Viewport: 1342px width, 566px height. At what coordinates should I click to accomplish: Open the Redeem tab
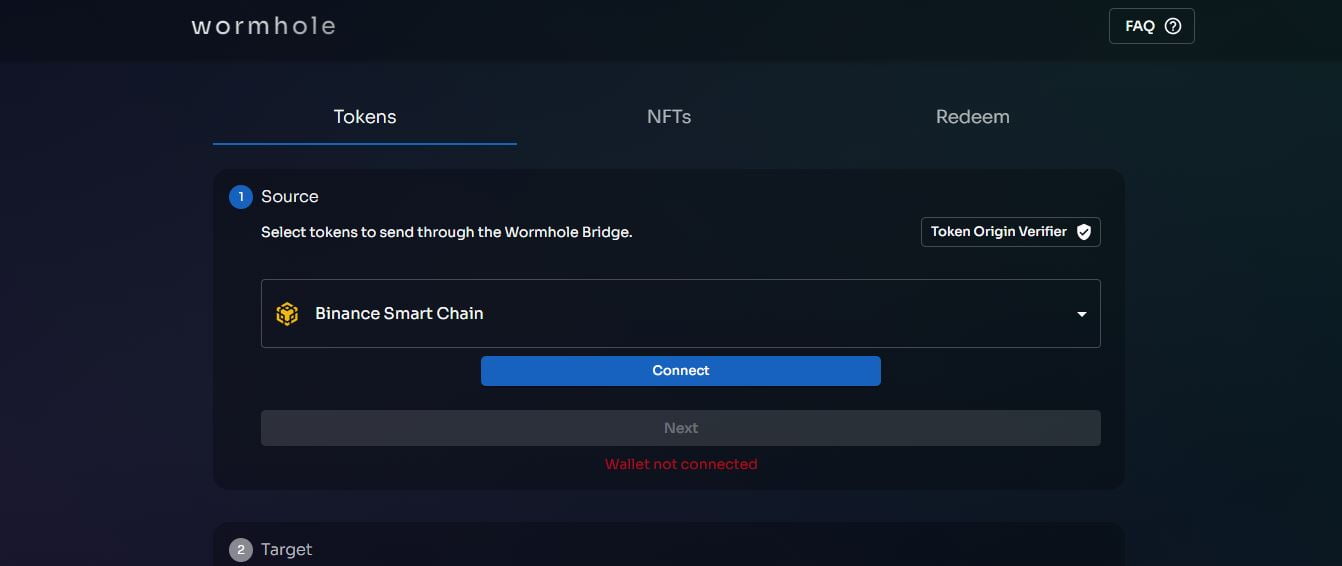[973, 117]
